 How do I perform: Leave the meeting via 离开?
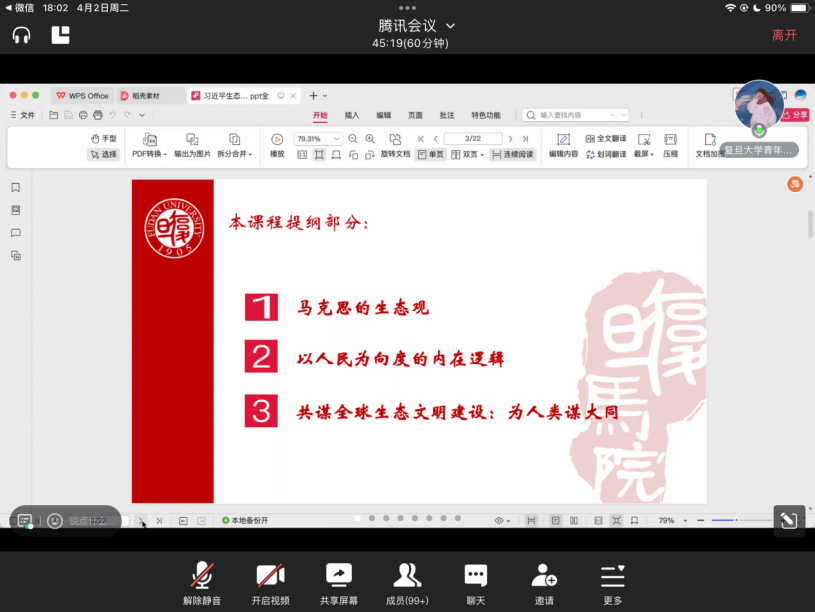[784, 35]
